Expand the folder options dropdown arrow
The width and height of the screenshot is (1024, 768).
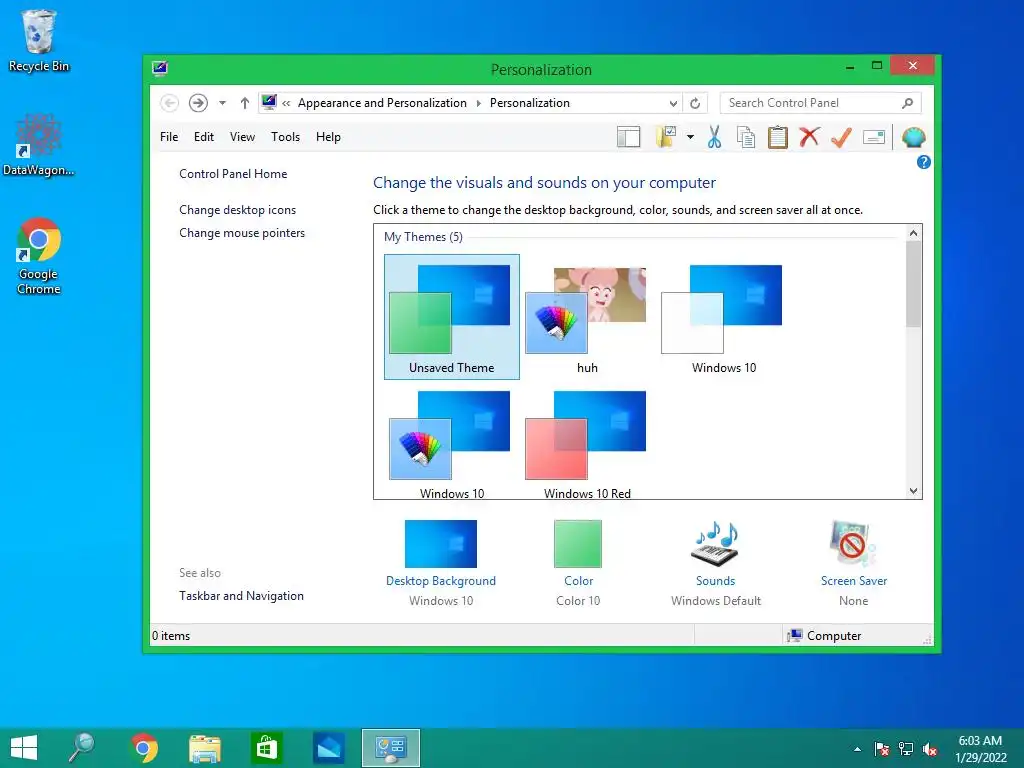(x=690, y=137)
